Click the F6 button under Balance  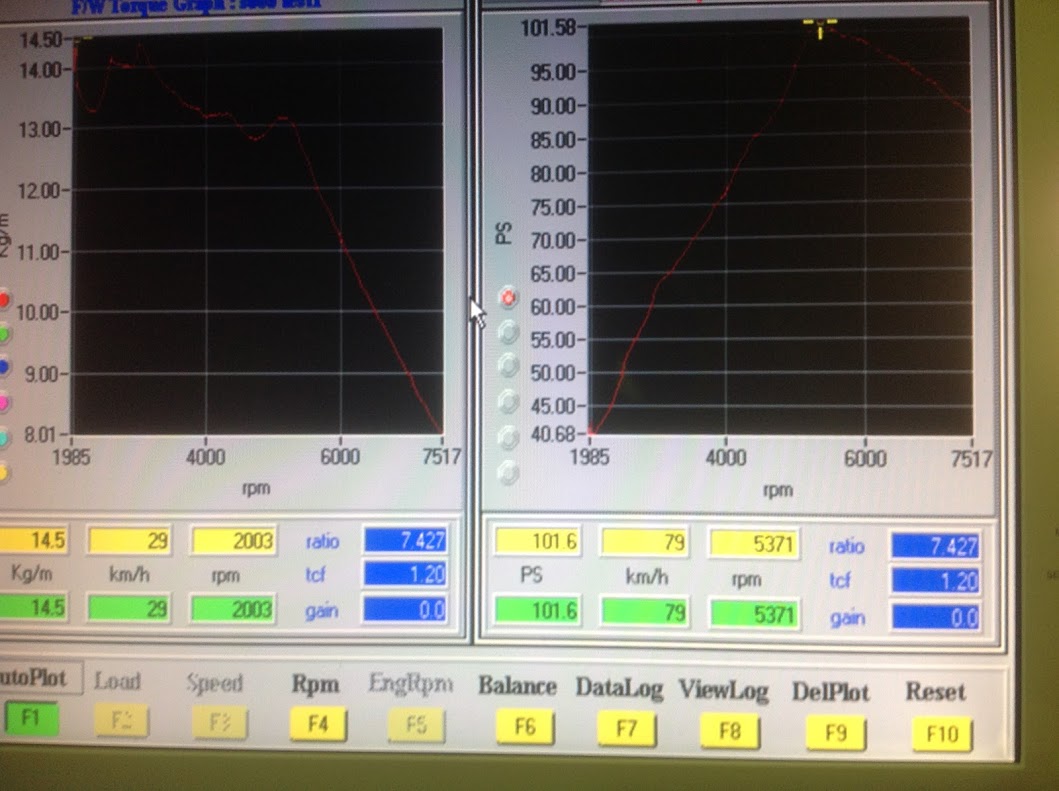525,727
